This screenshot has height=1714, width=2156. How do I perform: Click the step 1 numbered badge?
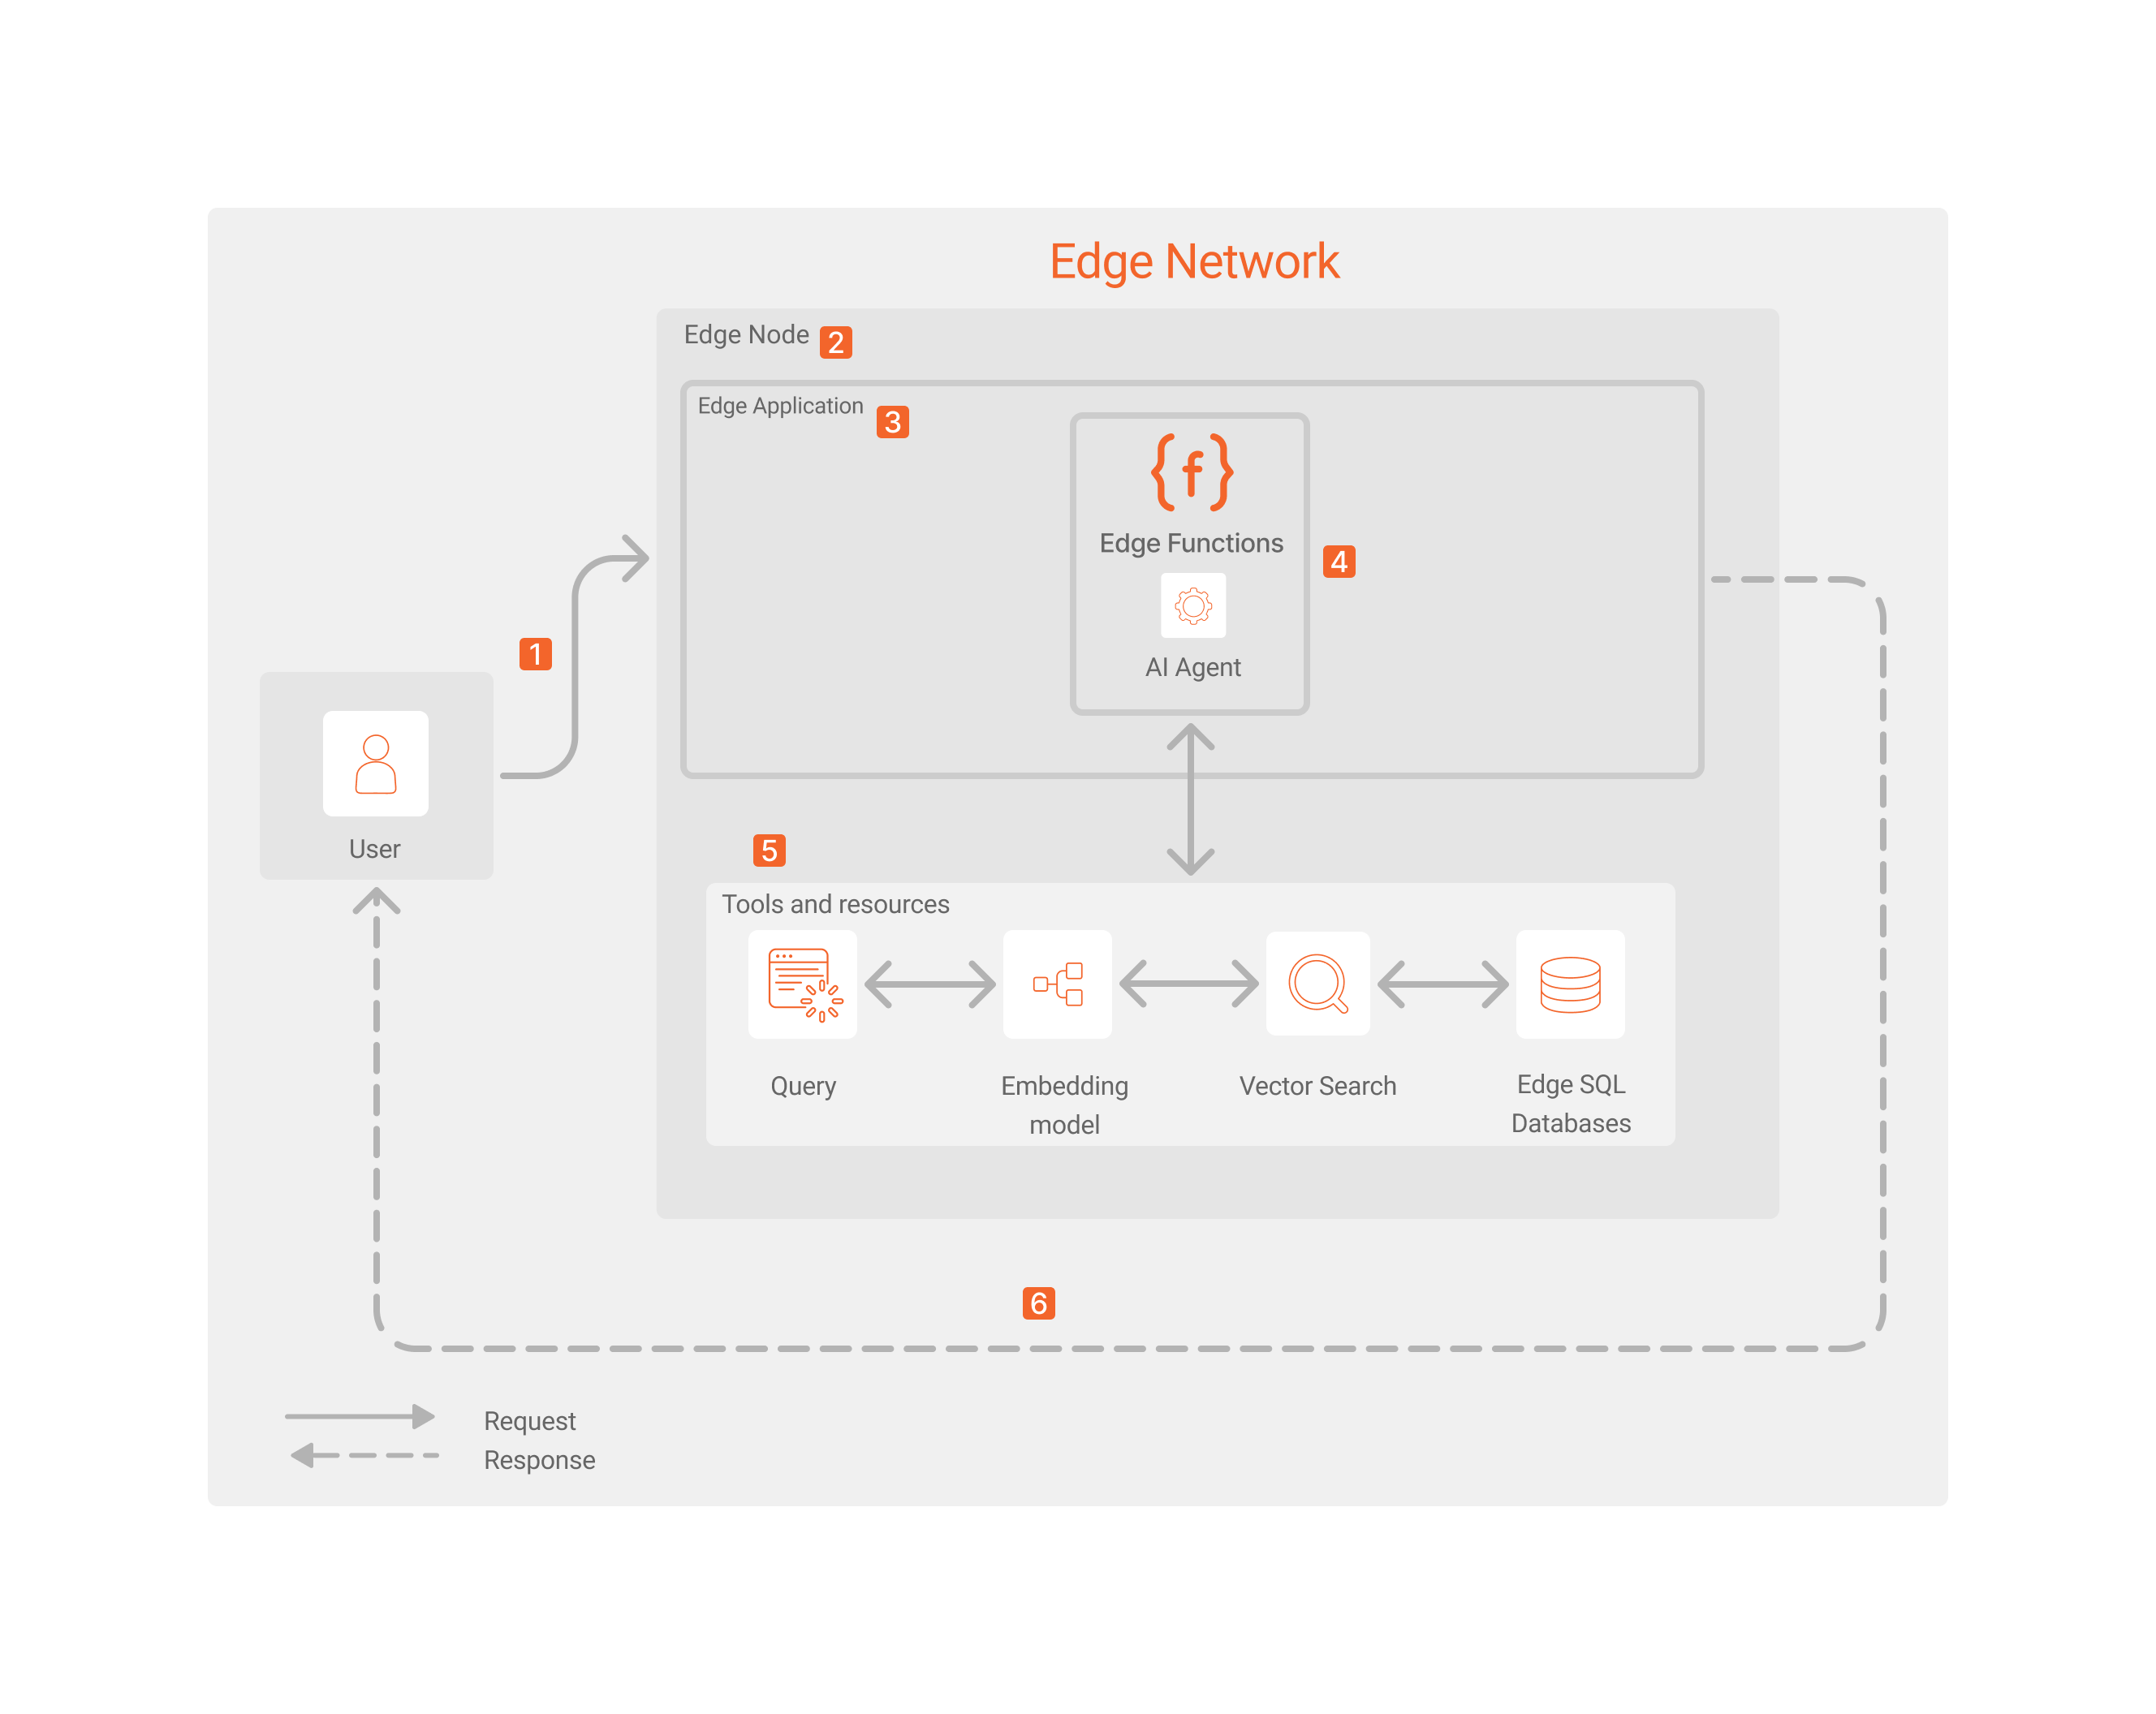[x=537, y=649]
